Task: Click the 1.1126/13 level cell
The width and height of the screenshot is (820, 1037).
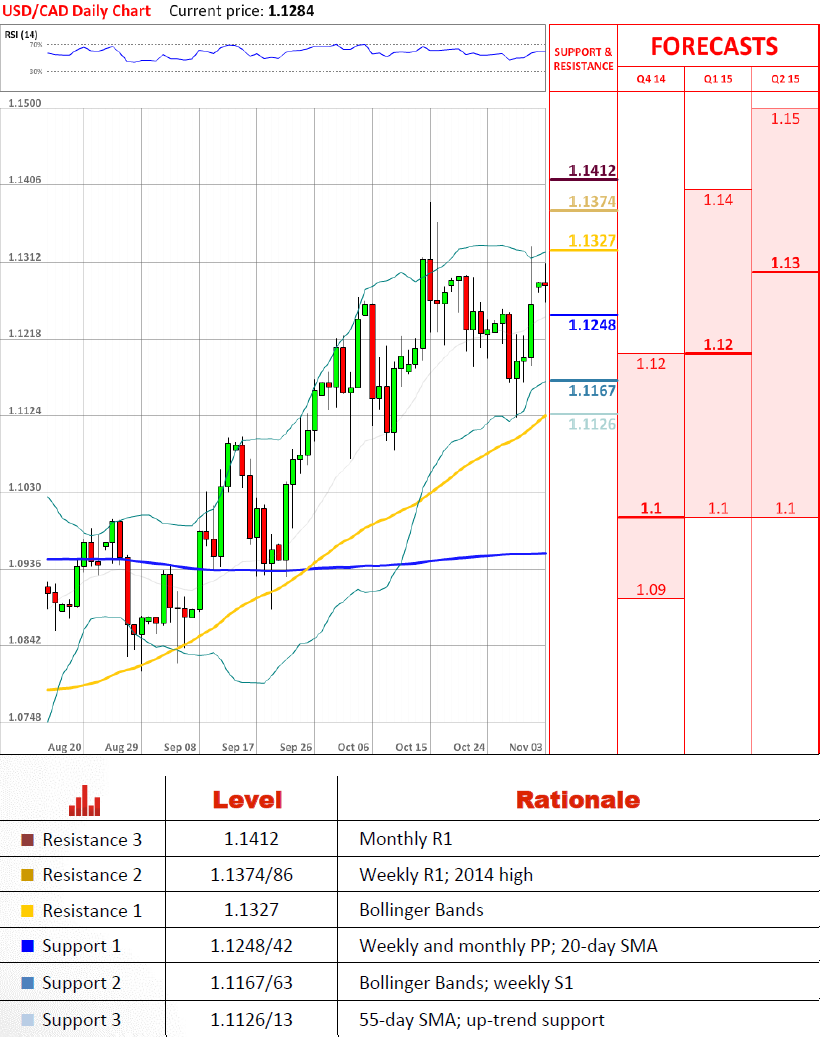Action: pyautogui.click(x=251, y=1020)
